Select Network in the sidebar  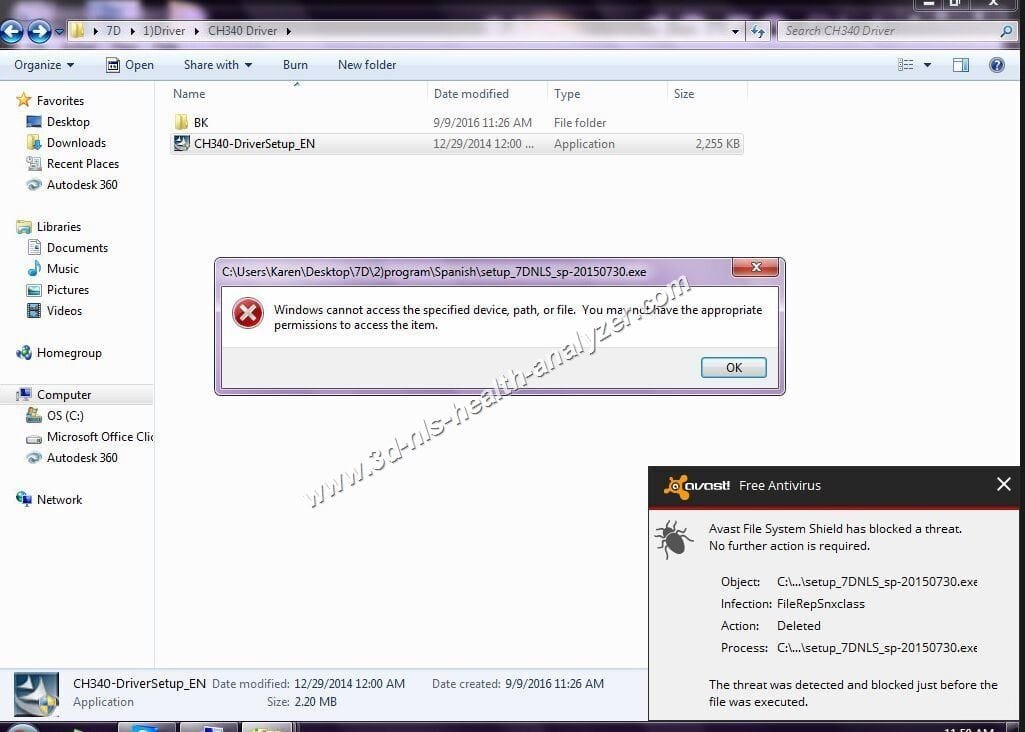point(59,499)
